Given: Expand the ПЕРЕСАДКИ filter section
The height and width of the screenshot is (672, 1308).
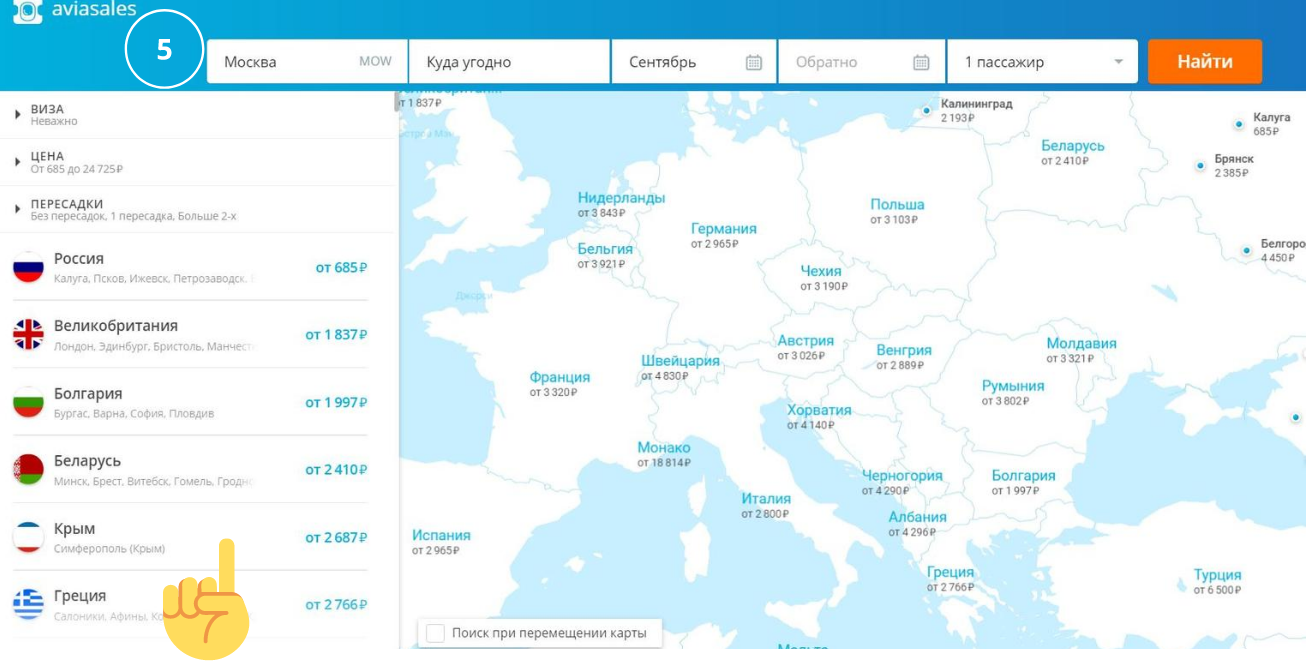Looking at the screenshot, I should pyautogui.click(x=18, y=209).
